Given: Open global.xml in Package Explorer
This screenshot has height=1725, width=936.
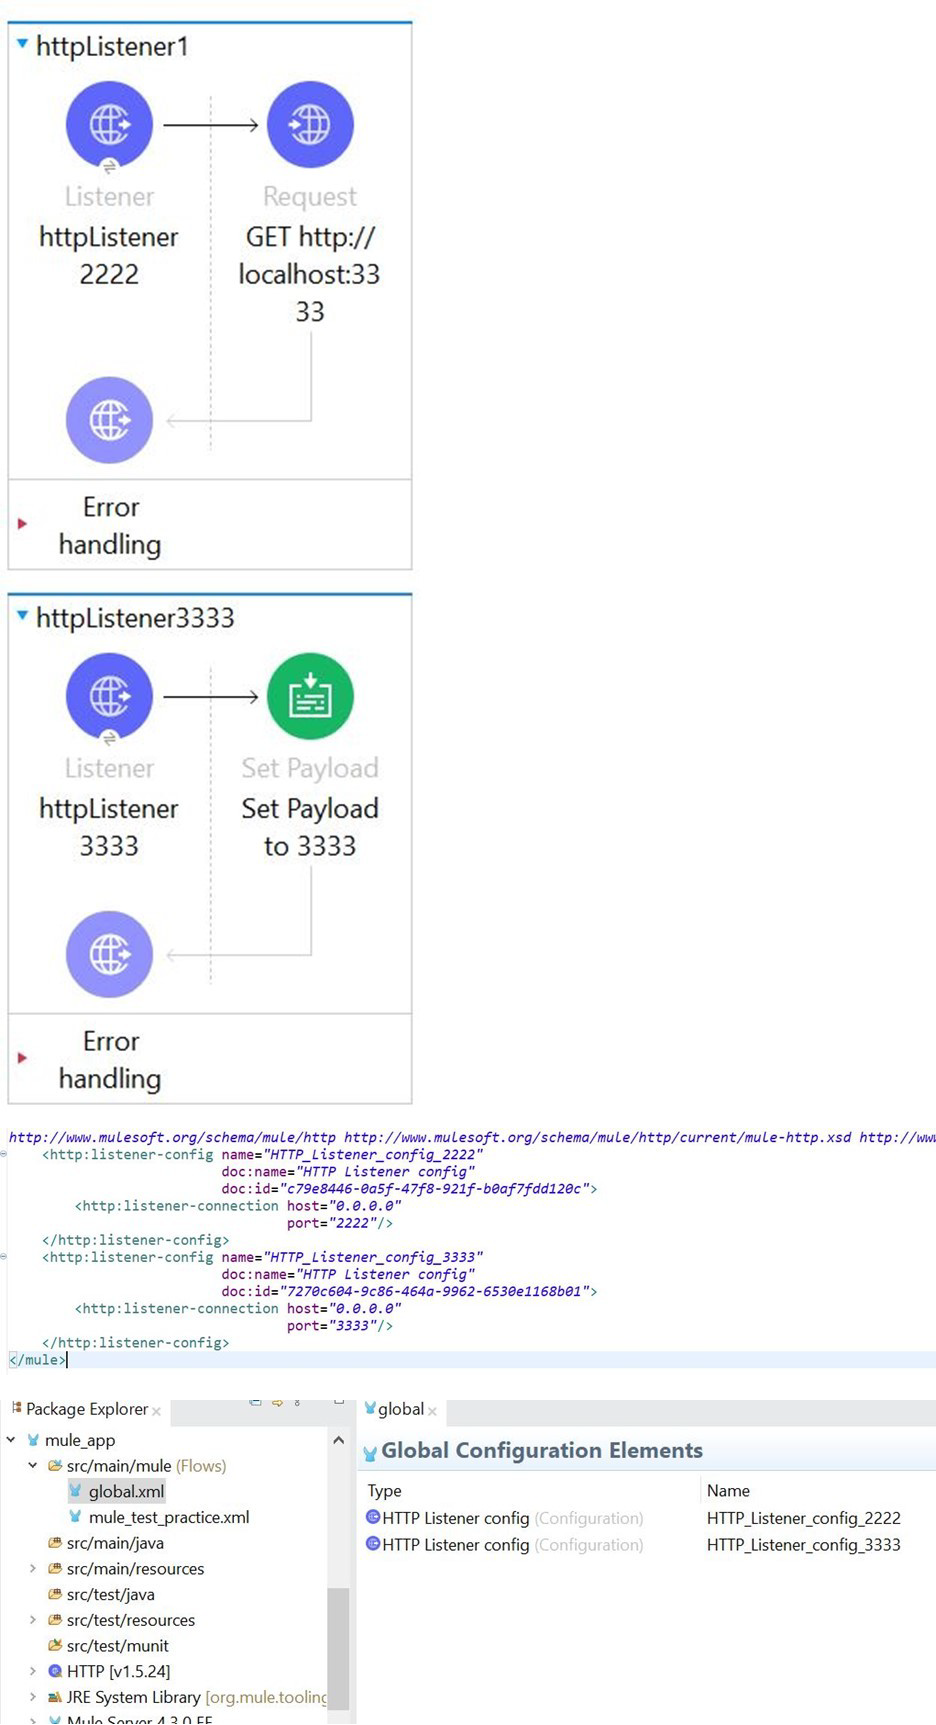Looking at the screenshot, I should coord(125,1491).
